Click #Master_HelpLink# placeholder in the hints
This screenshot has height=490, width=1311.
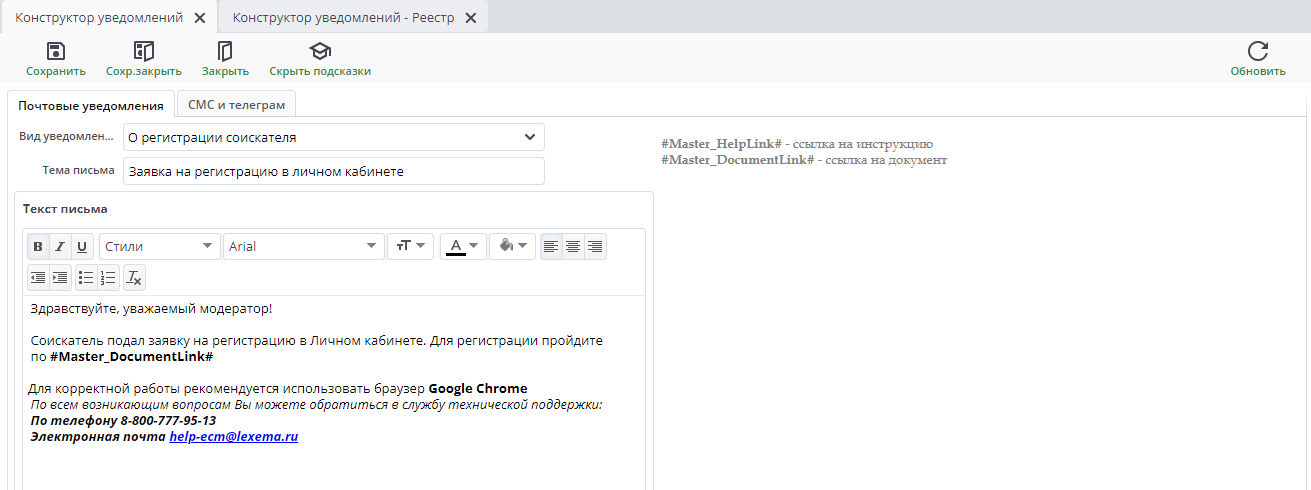click(x=721, y=144)
